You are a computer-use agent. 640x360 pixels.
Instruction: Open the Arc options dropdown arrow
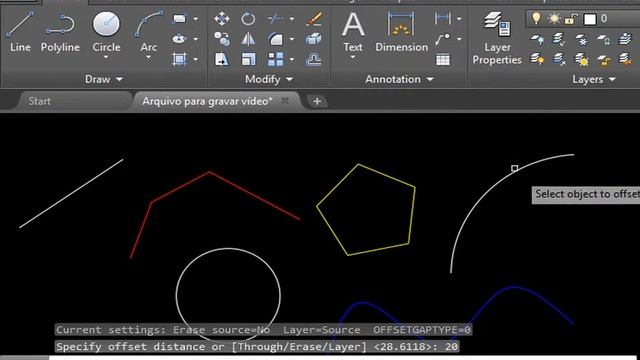(x=149, y=58)
